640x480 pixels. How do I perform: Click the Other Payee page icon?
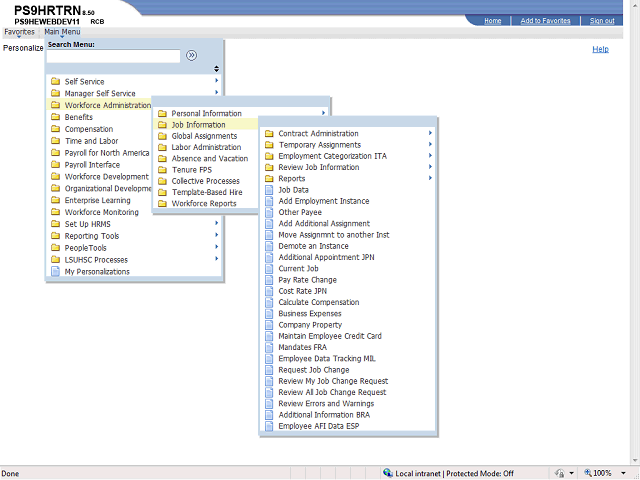click(269, 212)
